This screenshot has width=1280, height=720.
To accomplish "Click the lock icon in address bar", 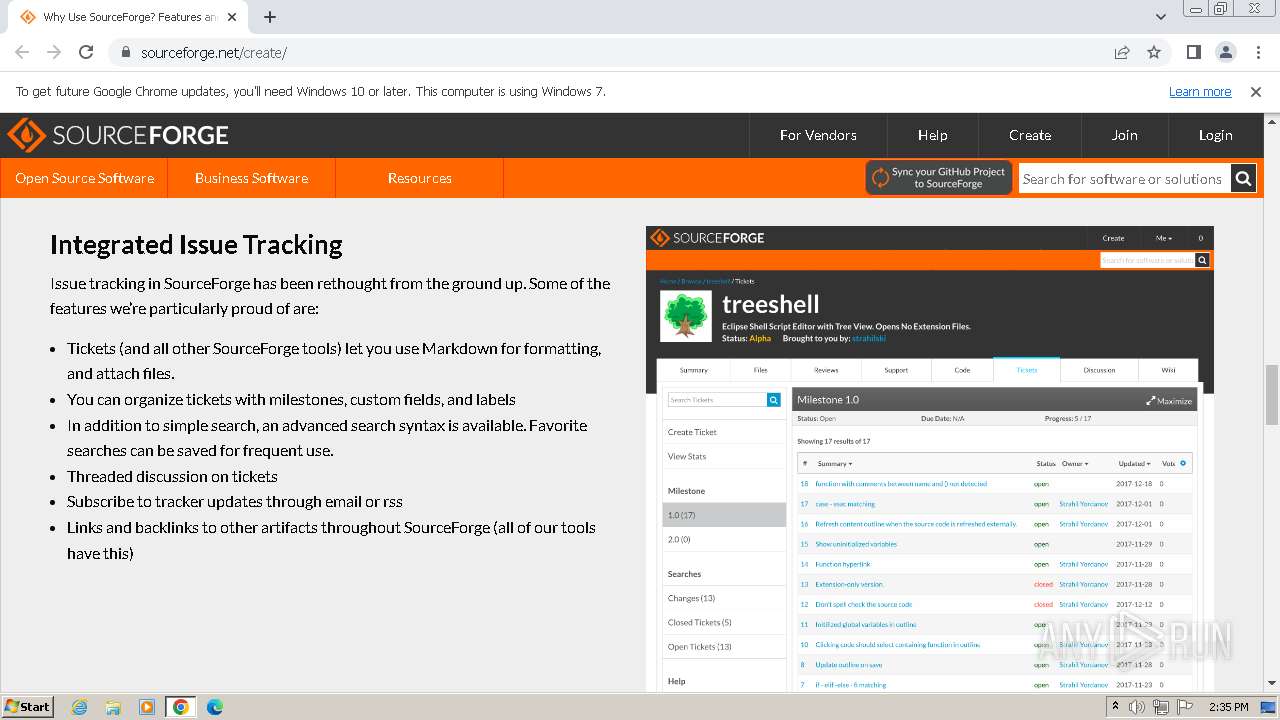I will point(125,53).
